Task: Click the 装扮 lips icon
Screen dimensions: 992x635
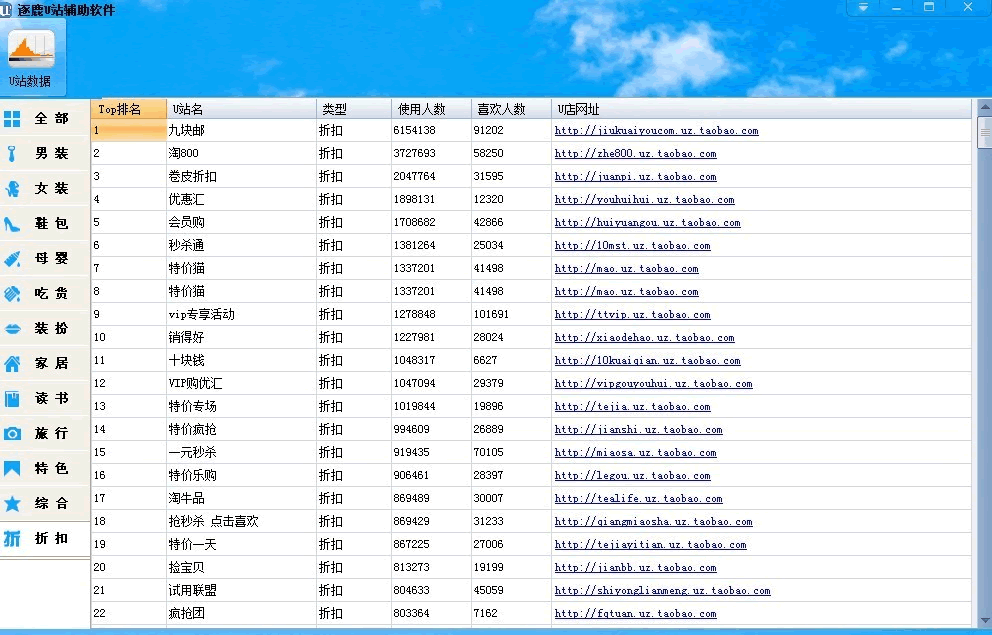Action: click(x=12, y=329)
